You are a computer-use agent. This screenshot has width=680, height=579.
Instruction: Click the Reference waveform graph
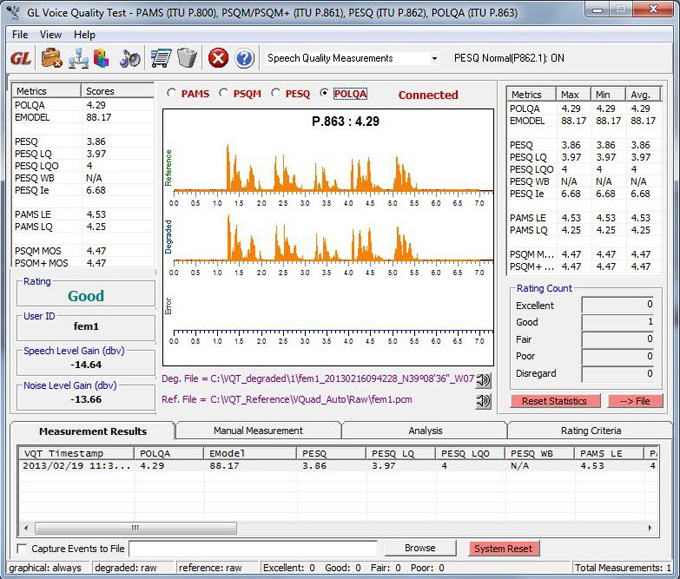(333, 168)
